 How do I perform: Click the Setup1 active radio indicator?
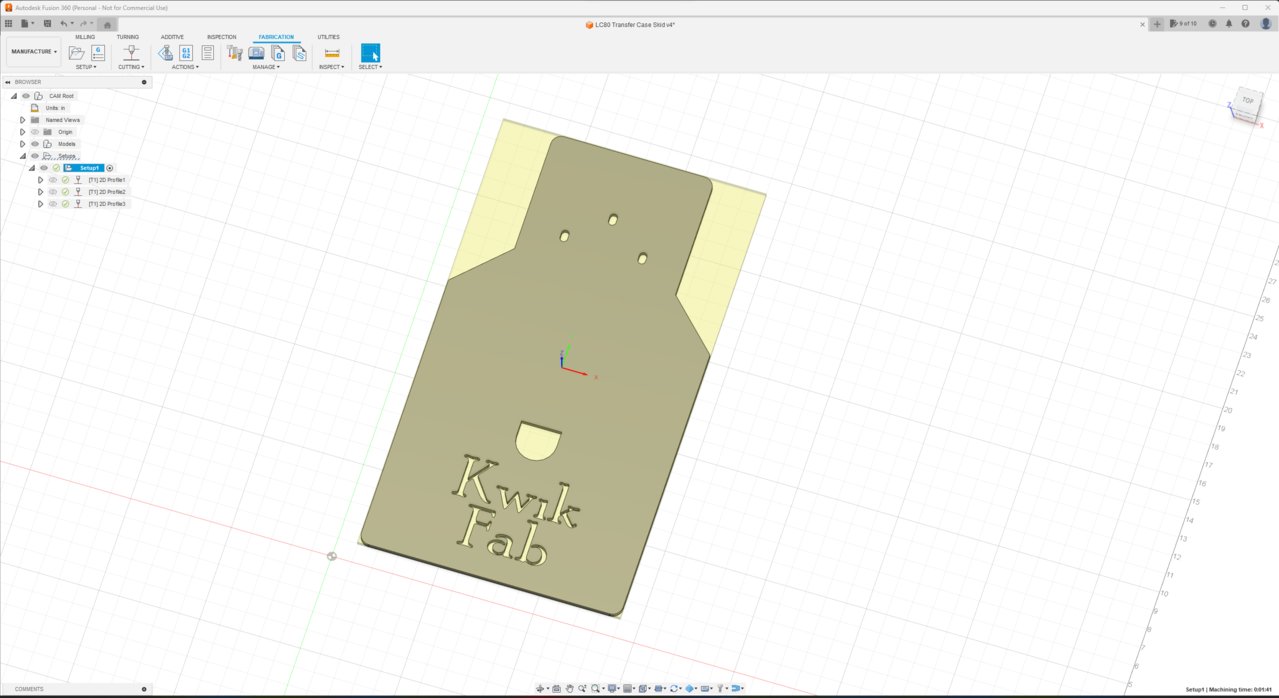[x=110, y=168]
